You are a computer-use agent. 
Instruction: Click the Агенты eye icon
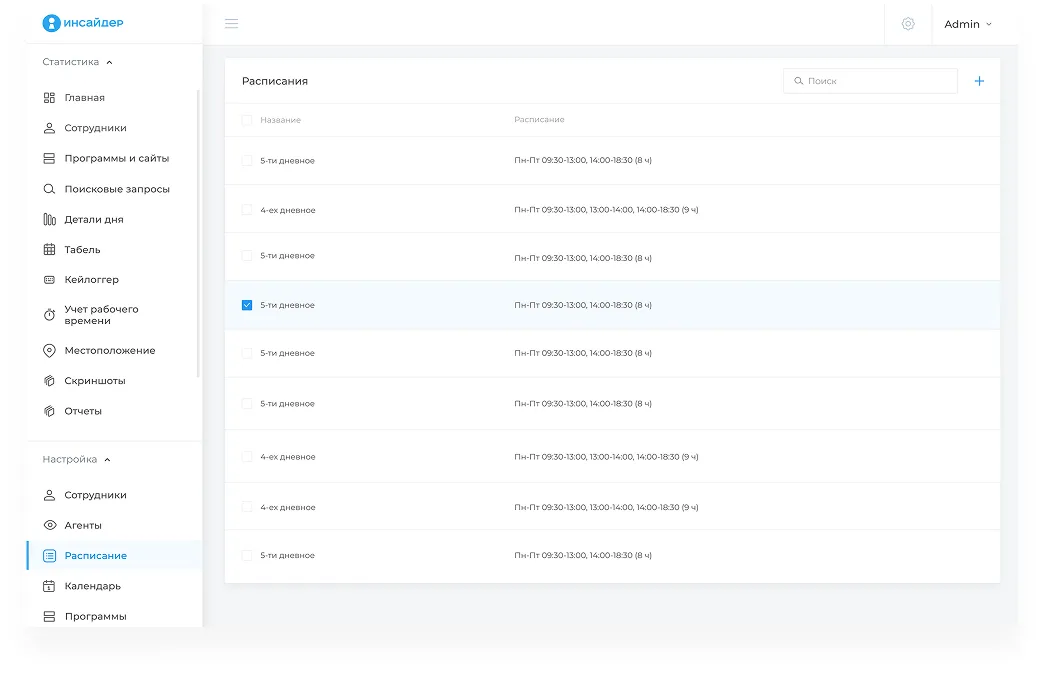(49, 526)
